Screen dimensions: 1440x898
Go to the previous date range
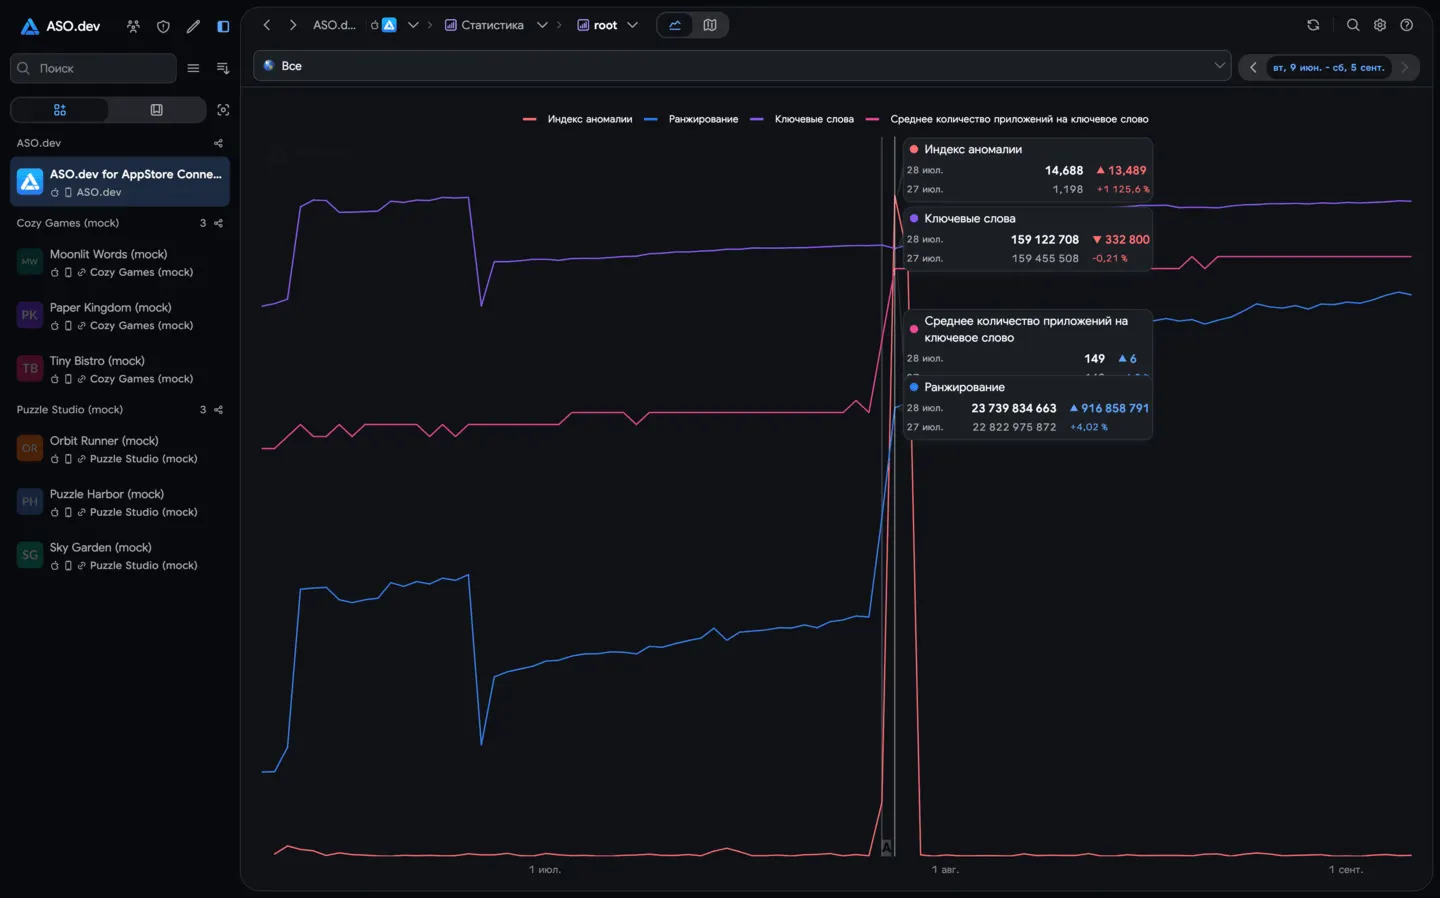click(x=1253, y=68)
